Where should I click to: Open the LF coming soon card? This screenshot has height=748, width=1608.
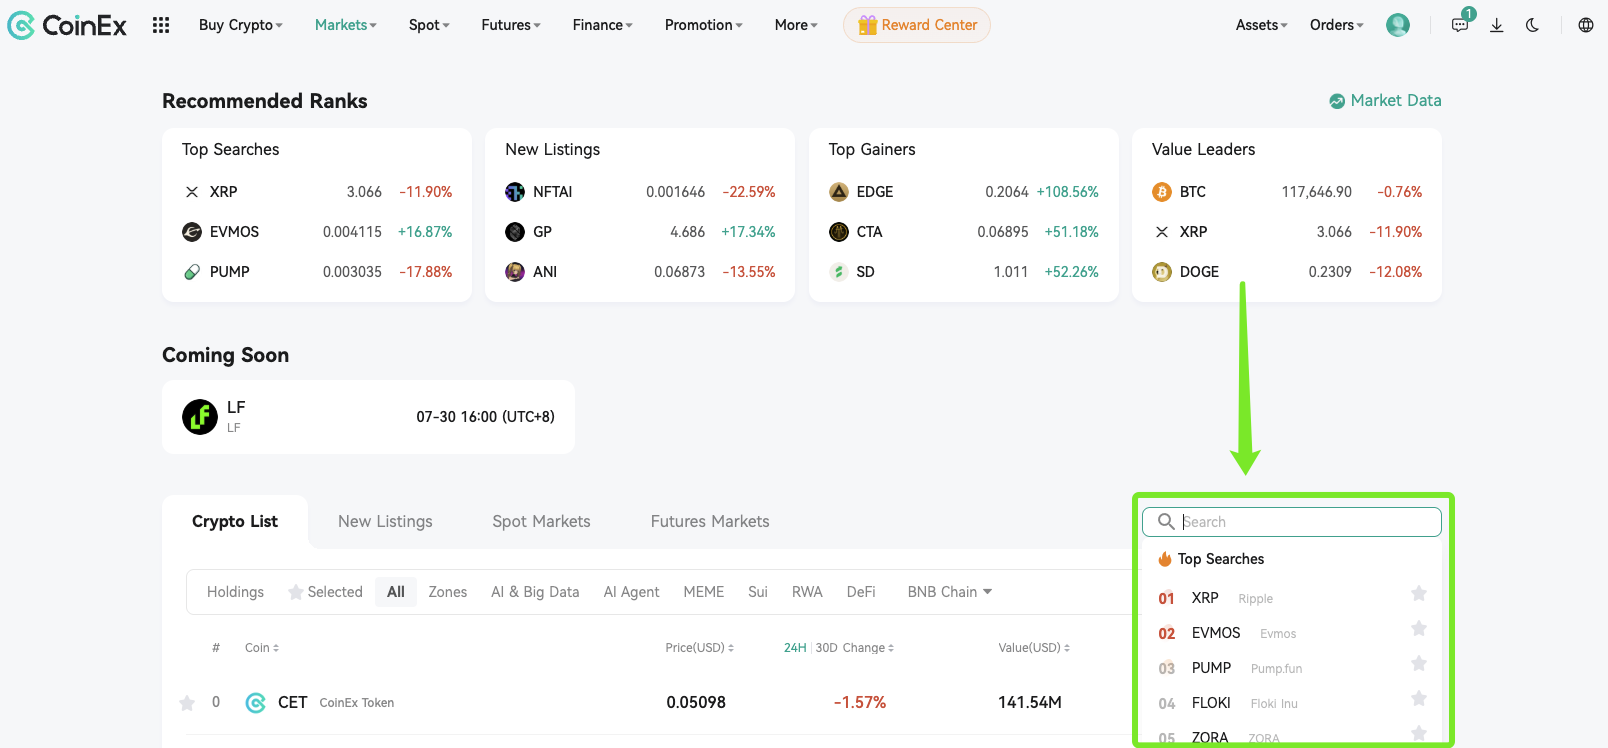[368, 417]
